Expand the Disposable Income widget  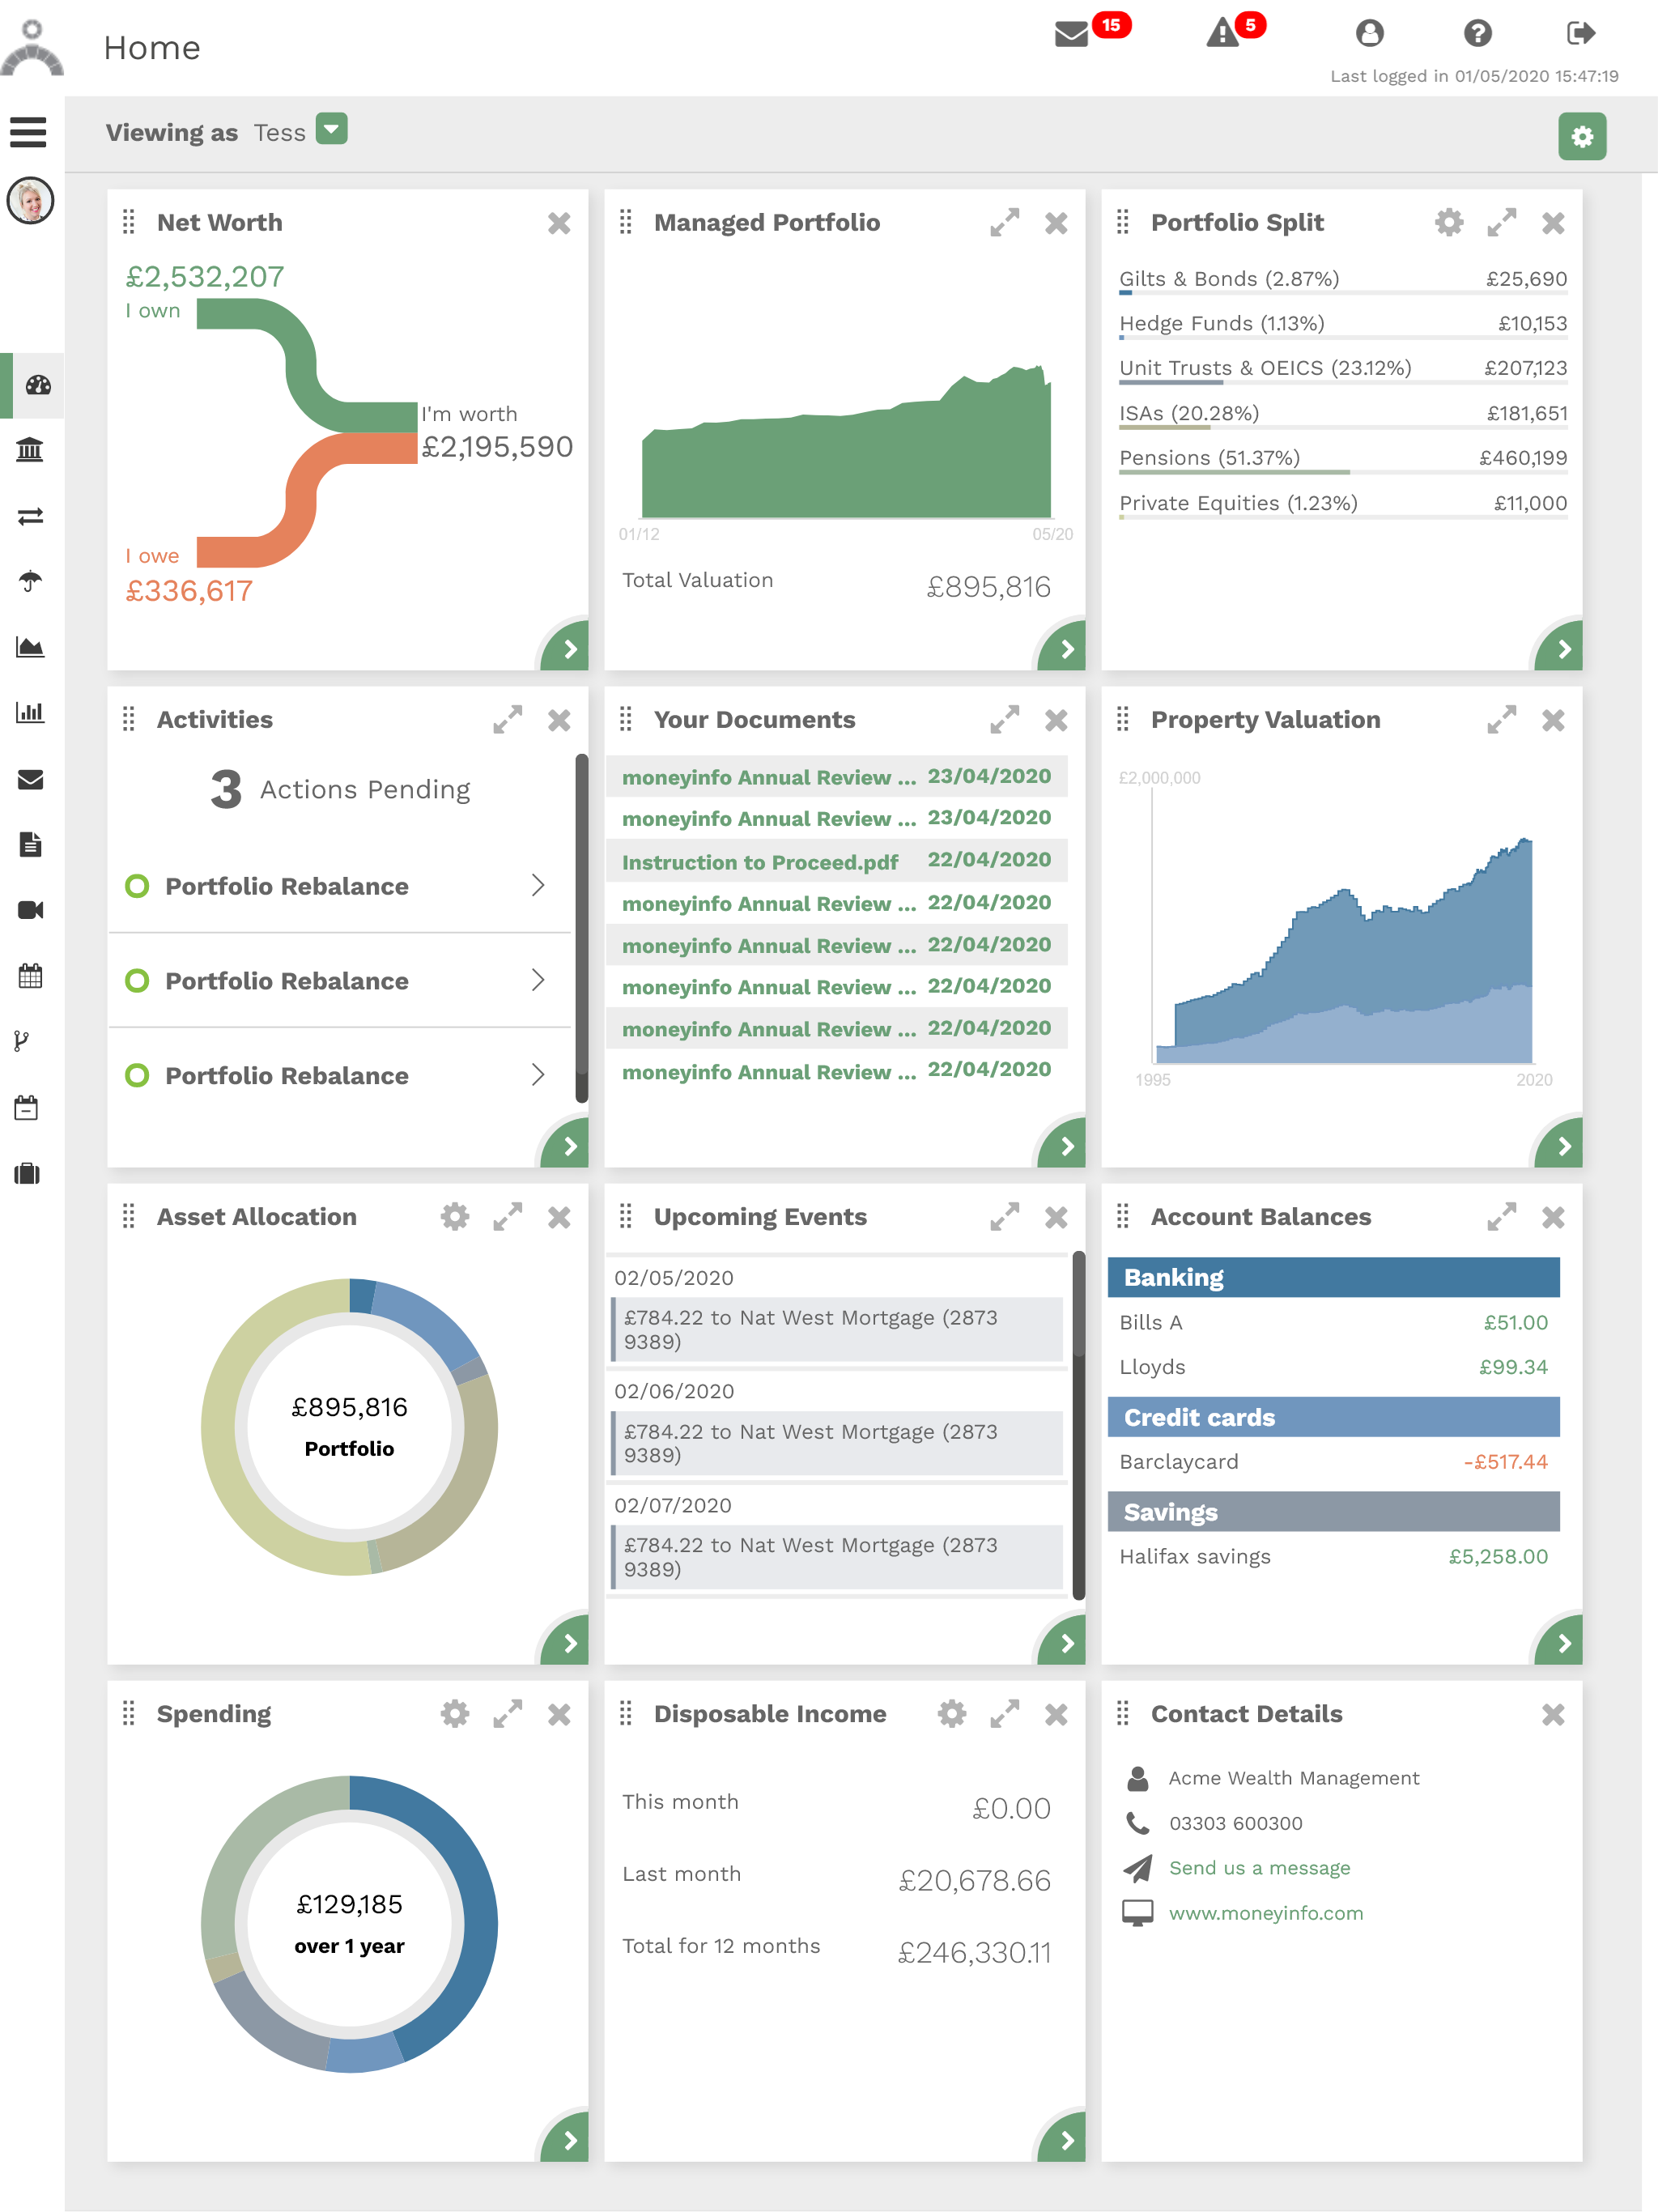click(x=1004, y=1713)
